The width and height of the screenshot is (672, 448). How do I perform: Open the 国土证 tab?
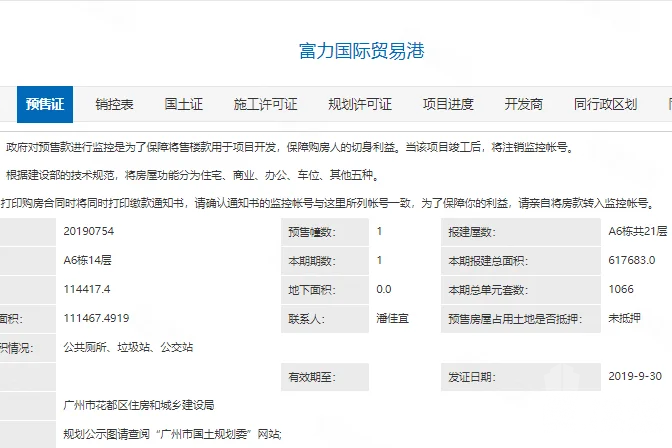(x=183, y=104)
